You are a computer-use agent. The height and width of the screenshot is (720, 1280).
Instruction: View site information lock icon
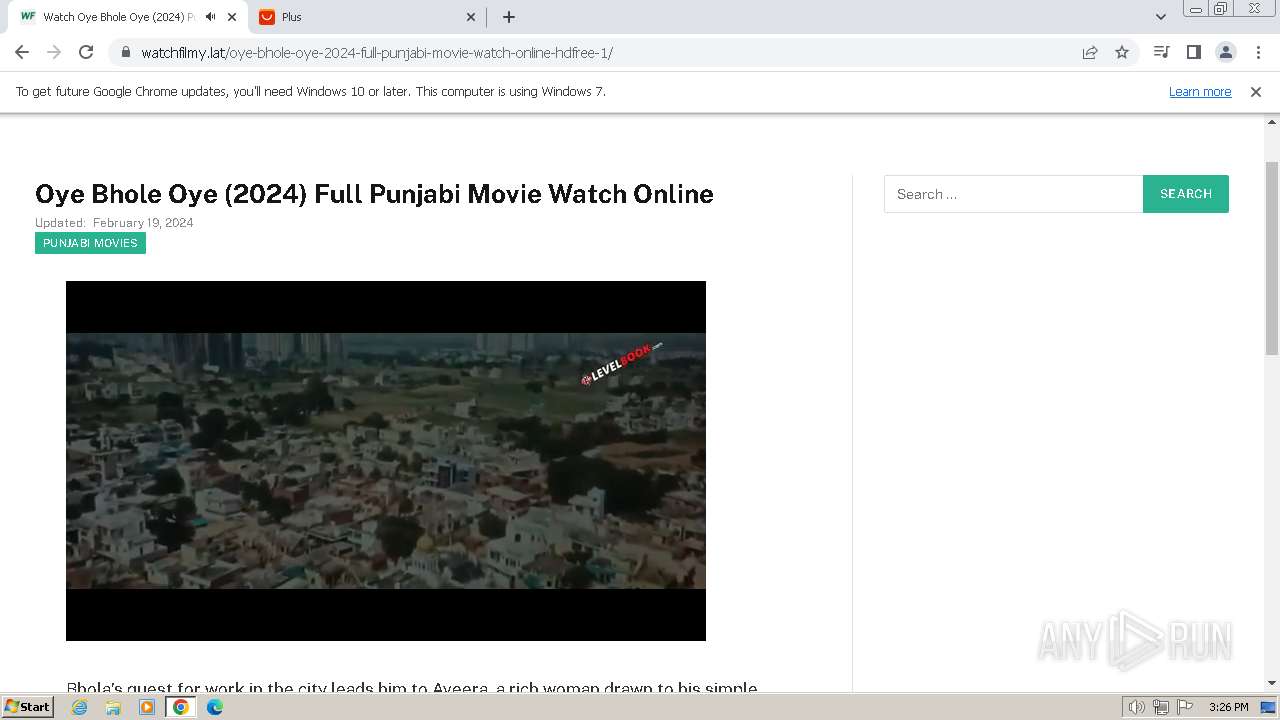(x=125, y=52)
